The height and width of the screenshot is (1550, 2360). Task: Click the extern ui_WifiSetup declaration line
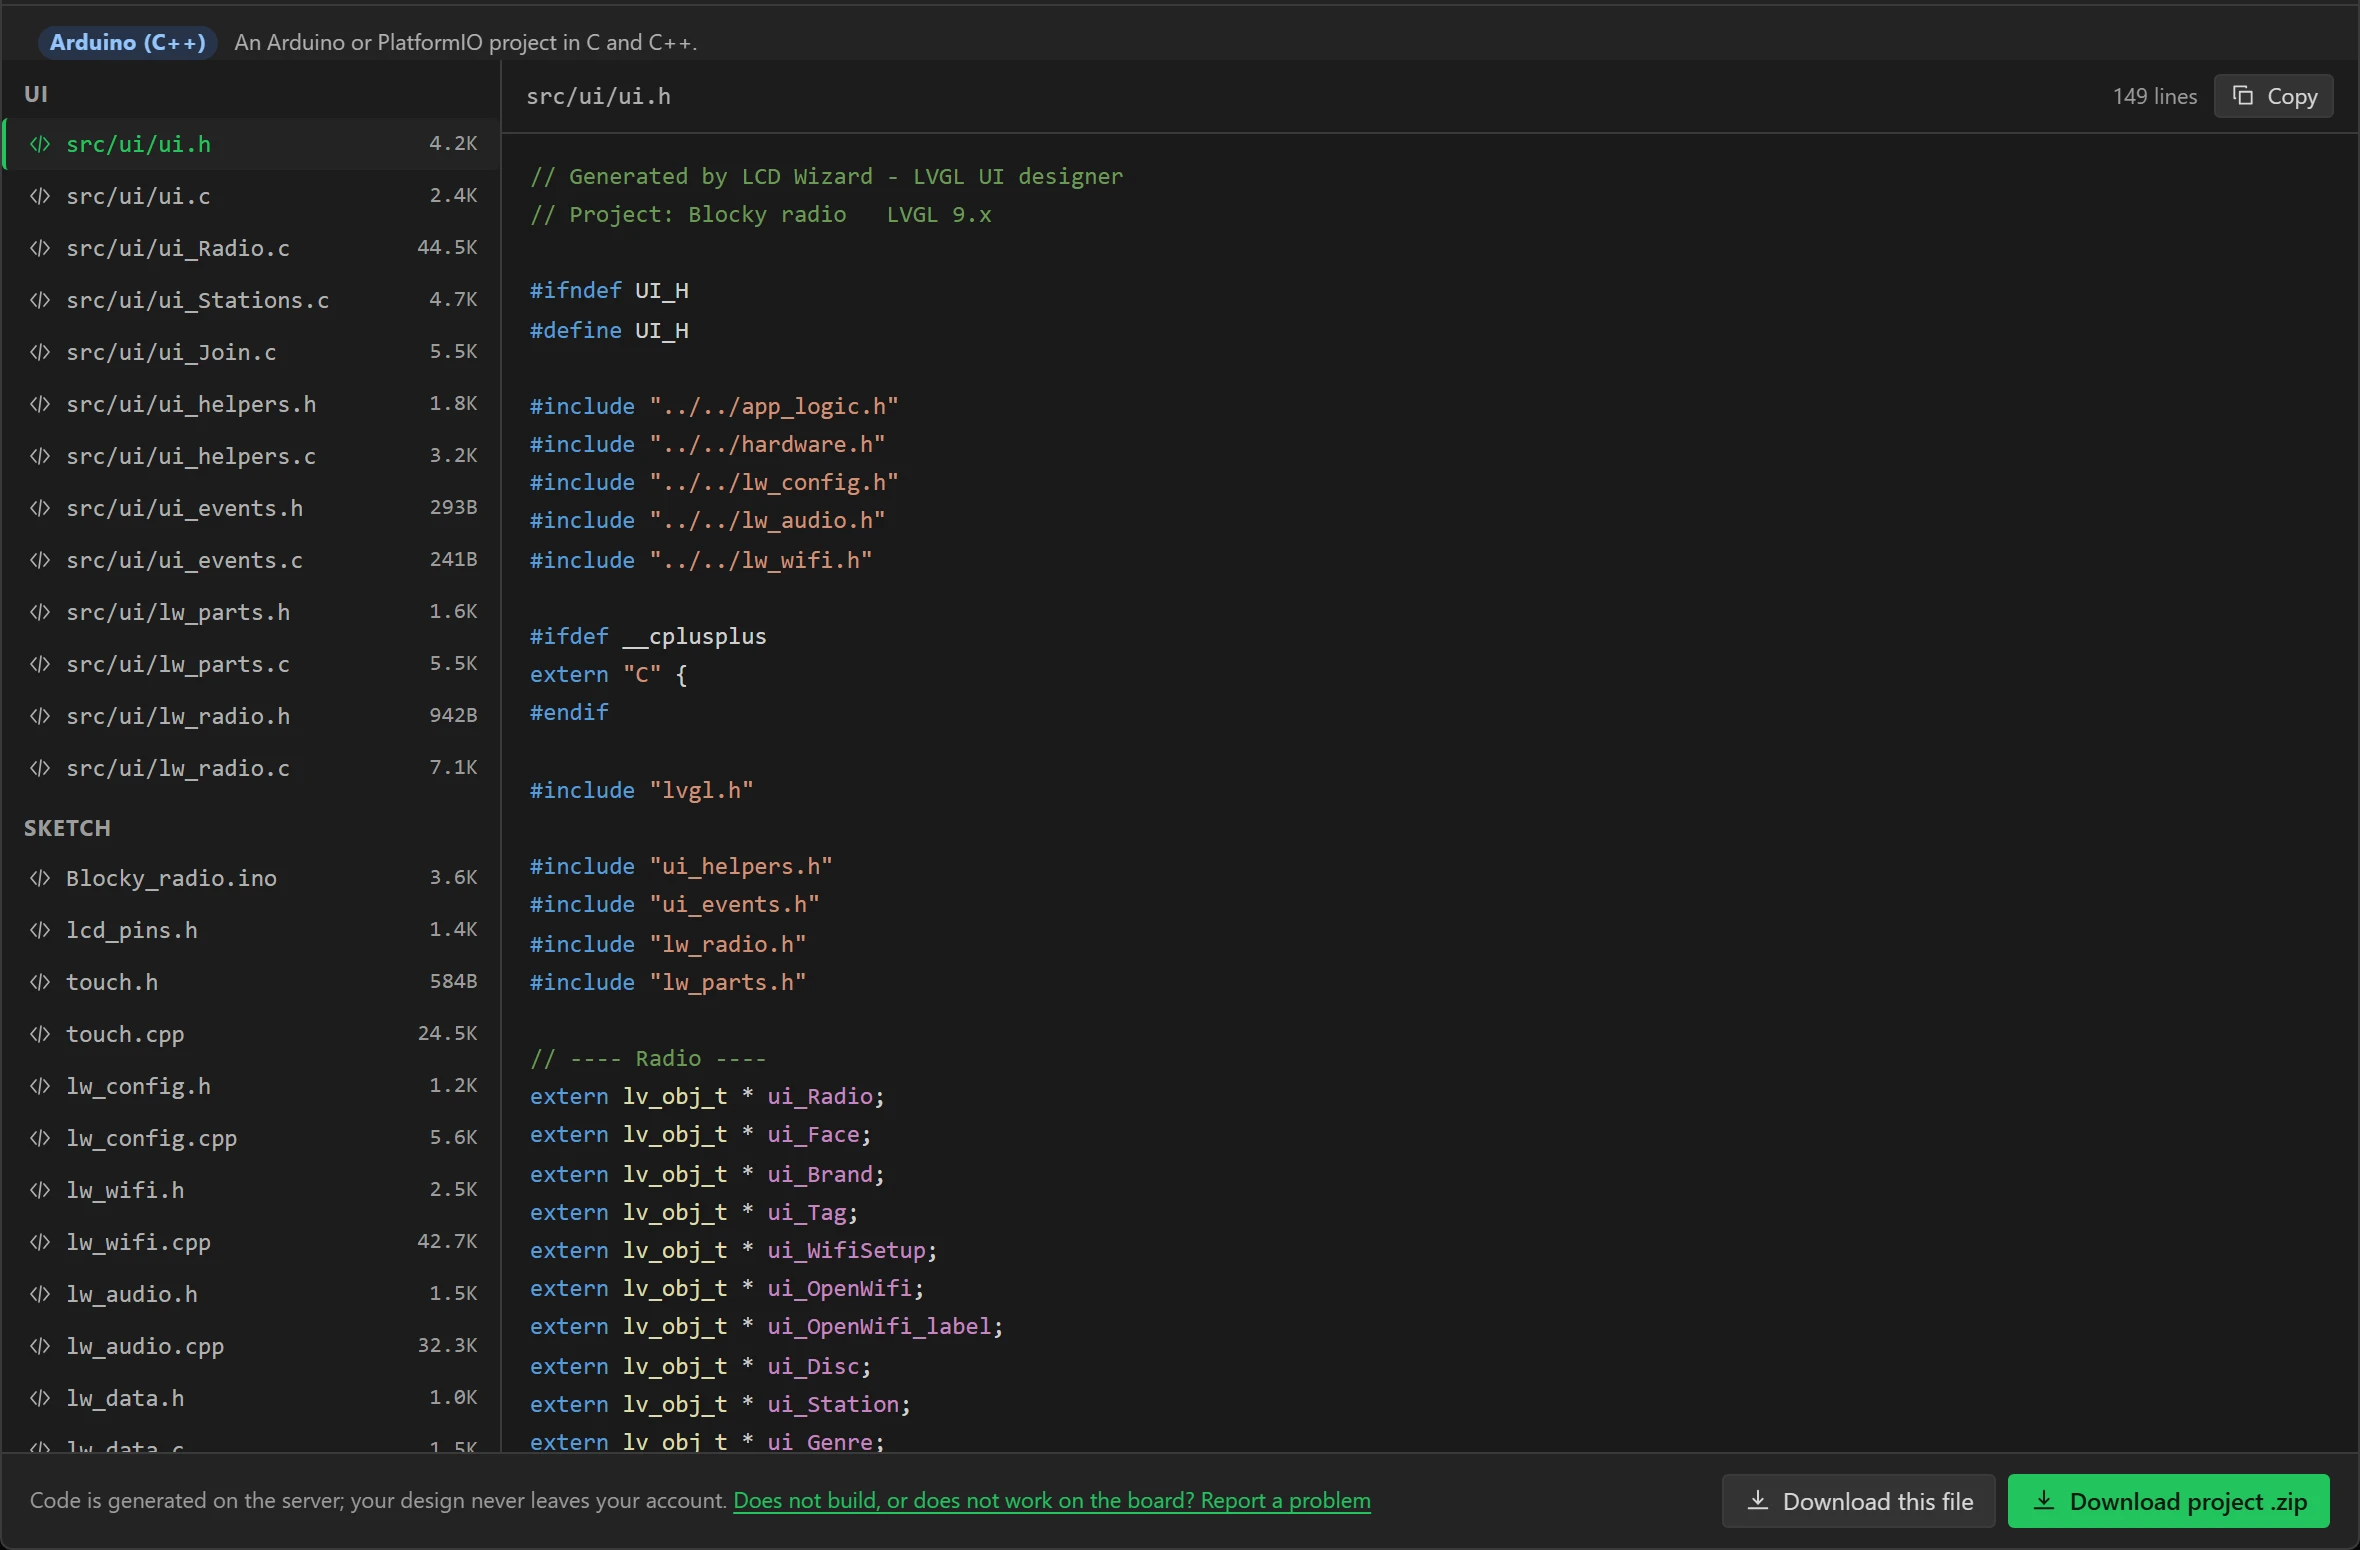pos(733,1250)
